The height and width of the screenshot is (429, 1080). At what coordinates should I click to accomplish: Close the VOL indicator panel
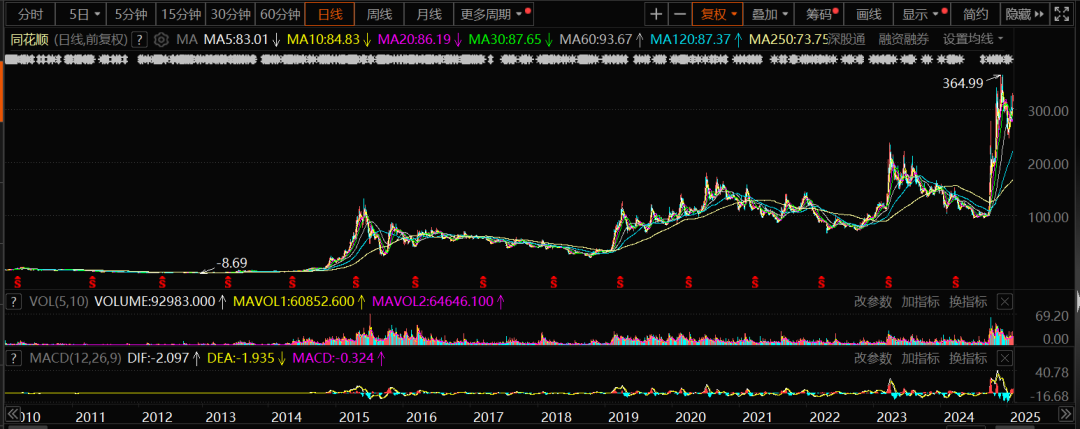point(1005,302)
